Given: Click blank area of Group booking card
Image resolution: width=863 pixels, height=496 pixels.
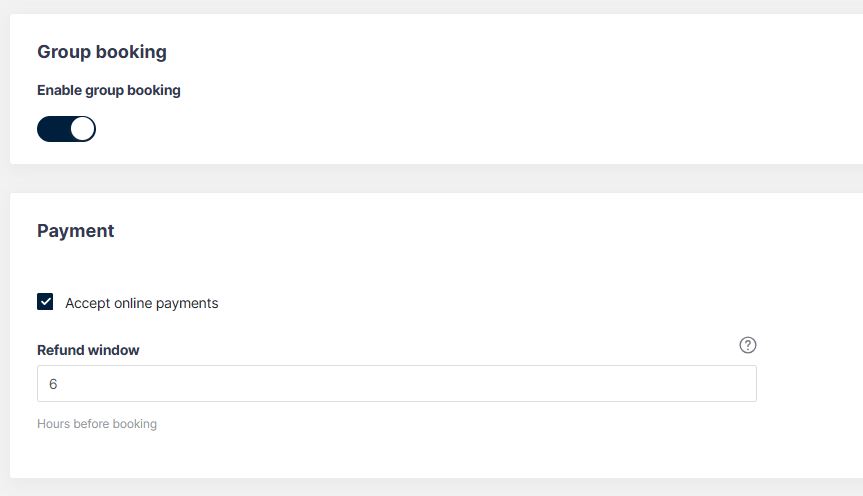Looking at the screenshot, I should [495, 88].
